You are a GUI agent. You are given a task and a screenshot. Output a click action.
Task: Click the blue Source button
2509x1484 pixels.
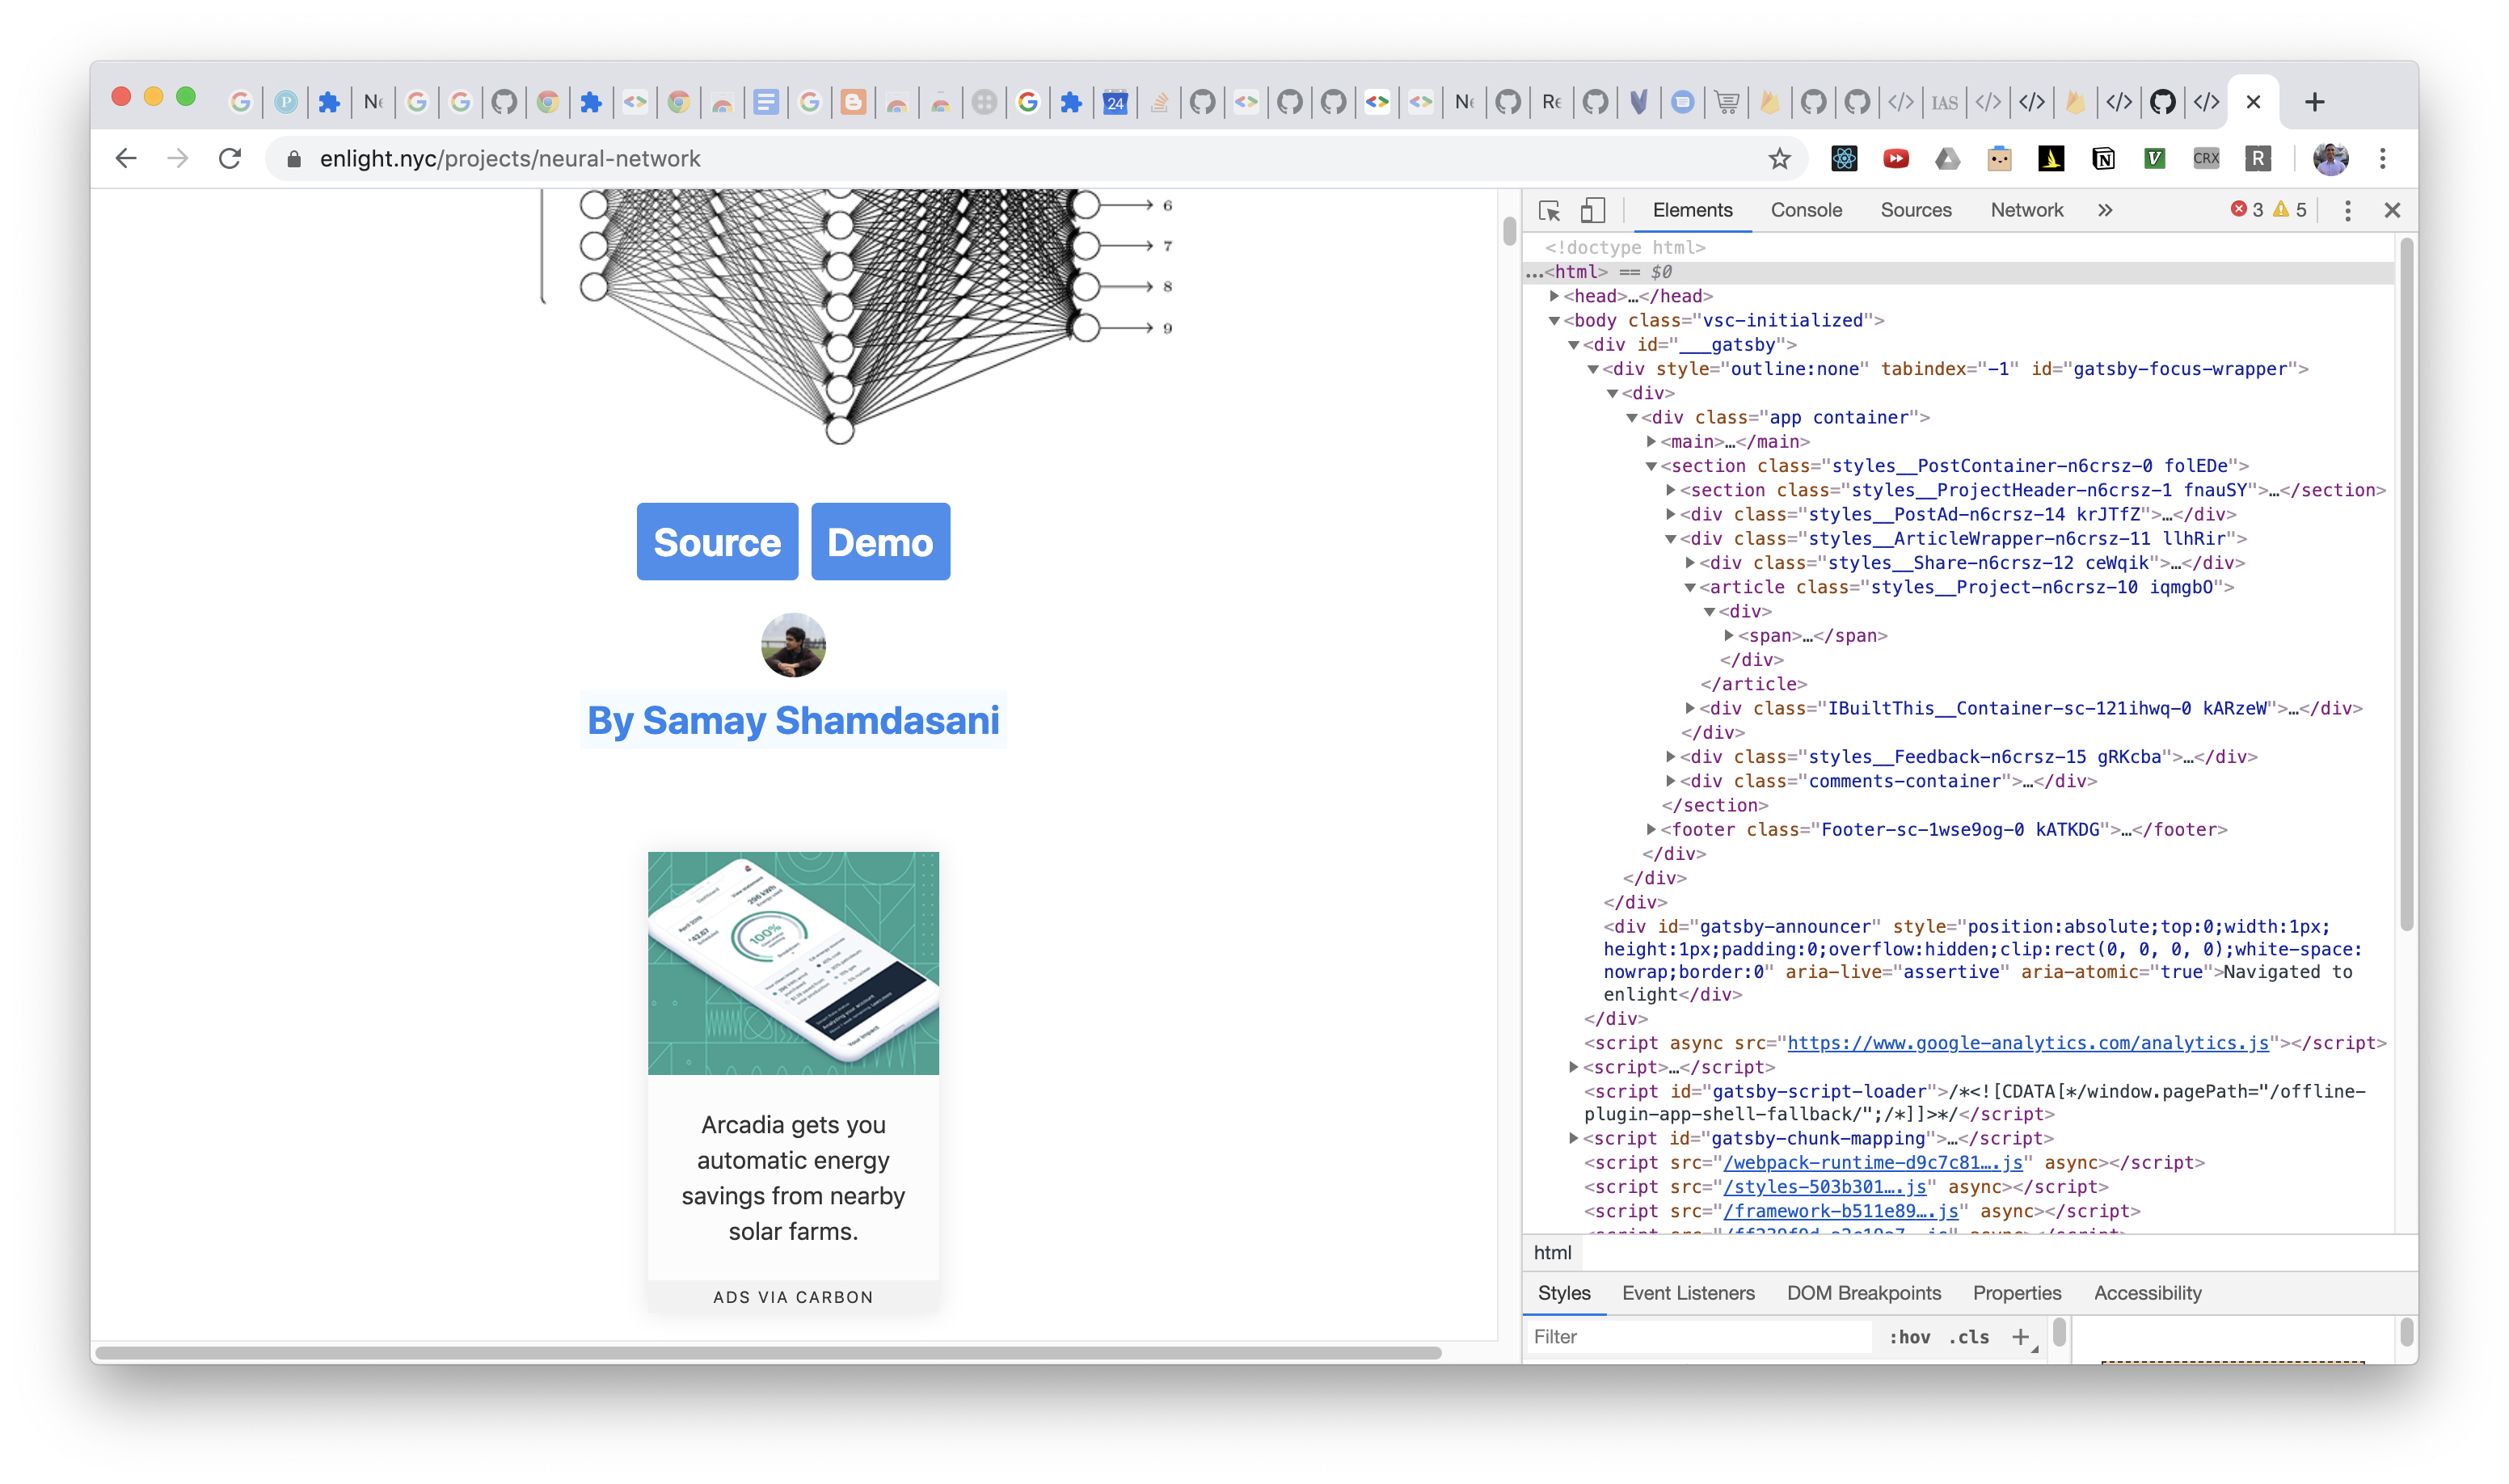(x=717, y=542)
